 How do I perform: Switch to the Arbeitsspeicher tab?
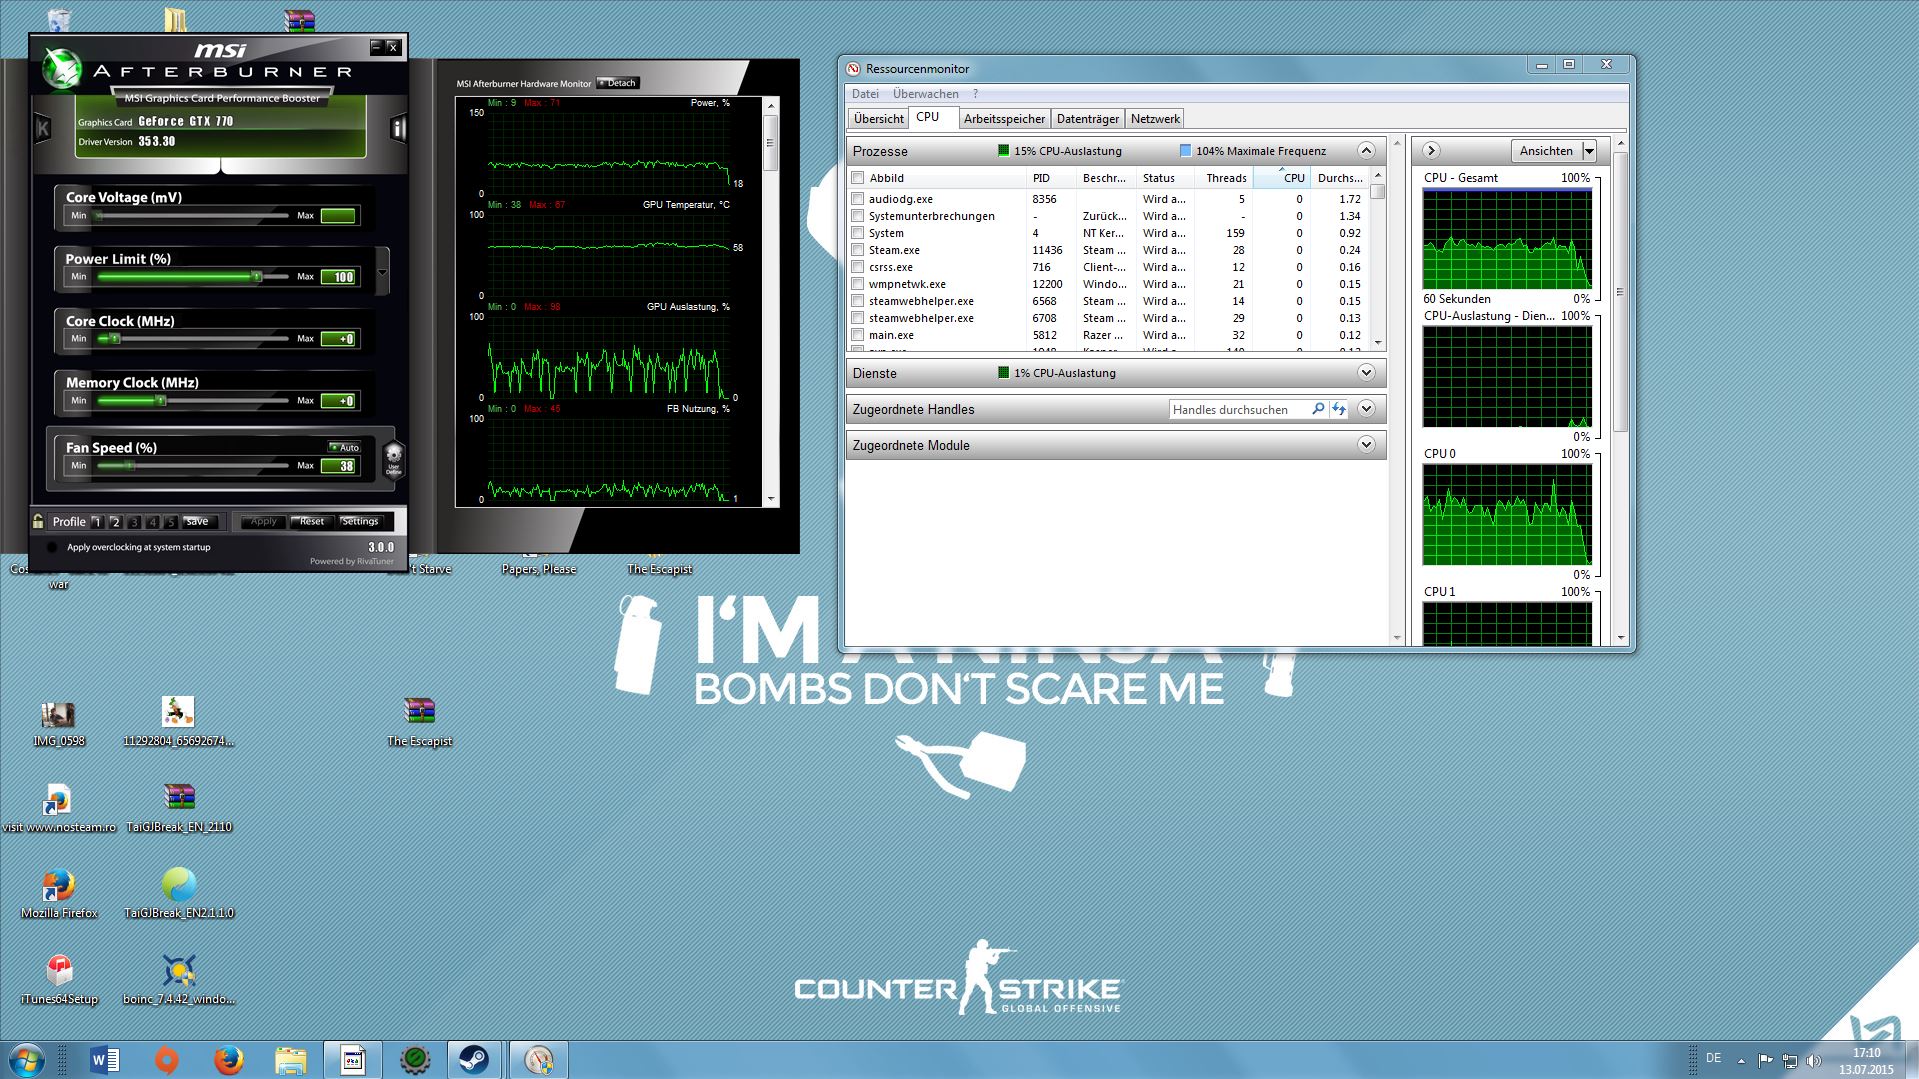[x=1004, y=119]
